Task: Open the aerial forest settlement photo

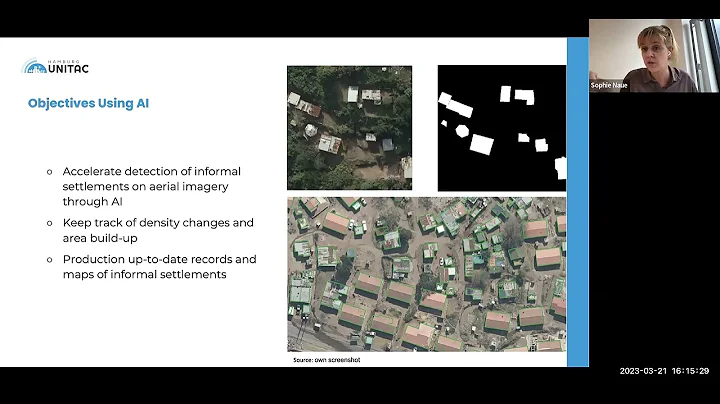Action: click(x=349, y=128)
